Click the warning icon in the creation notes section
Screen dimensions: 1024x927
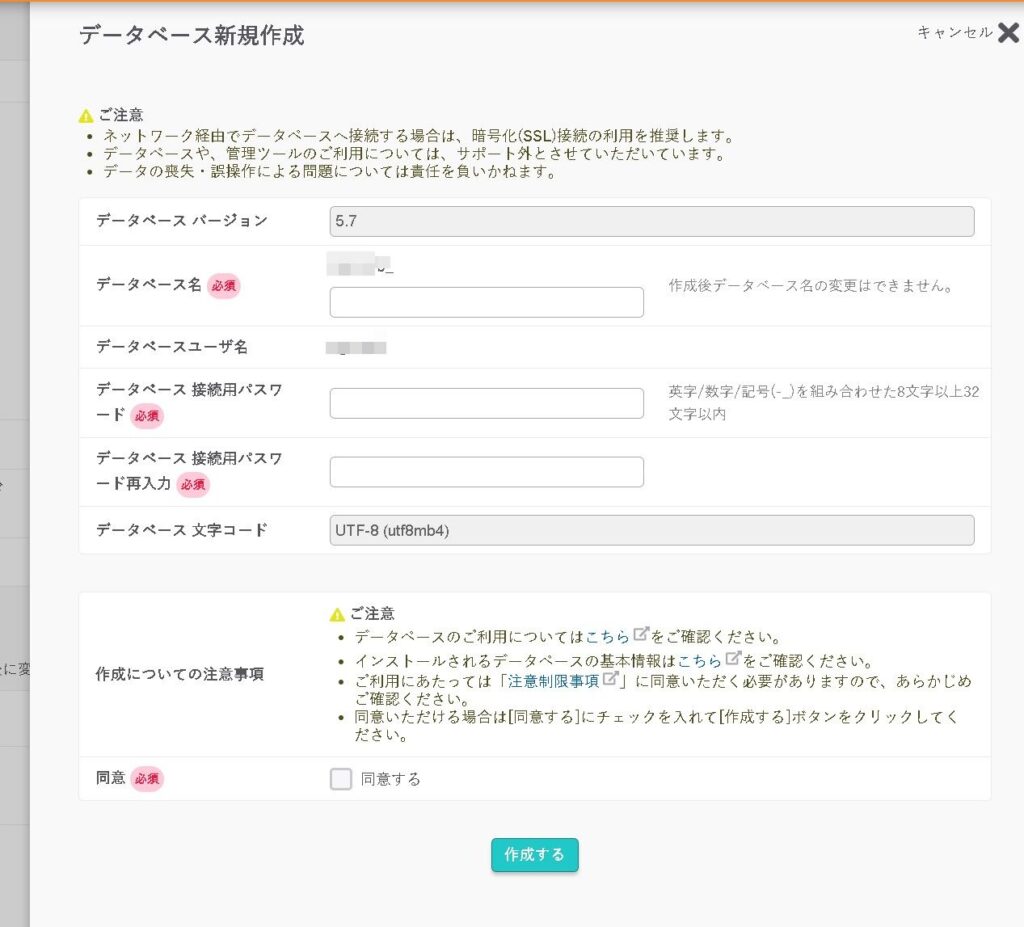pos(338,614)
